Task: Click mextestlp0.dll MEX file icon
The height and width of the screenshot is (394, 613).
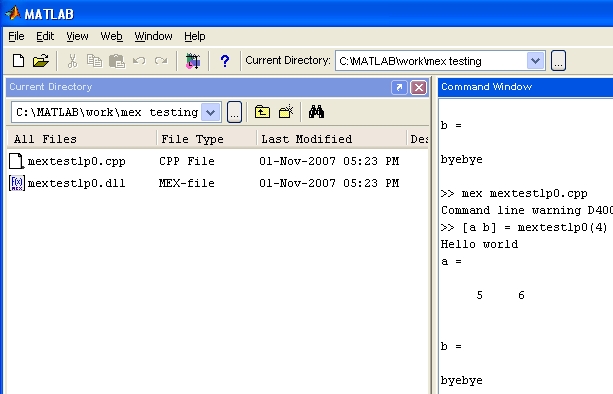Action: [17, 183]
